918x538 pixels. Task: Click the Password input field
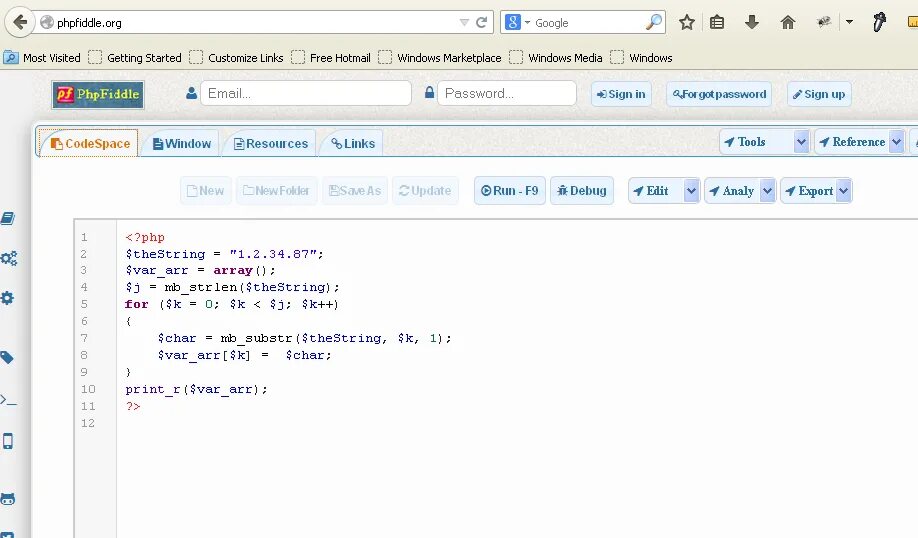coord(506,93)
